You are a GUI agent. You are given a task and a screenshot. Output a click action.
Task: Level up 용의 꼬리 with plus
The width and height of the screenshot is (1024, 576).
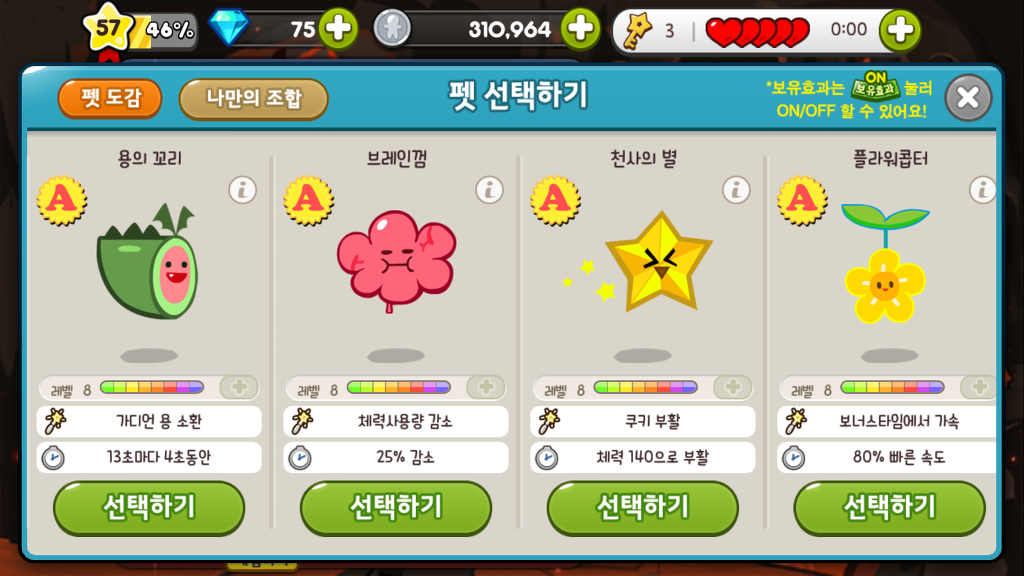(239, 387)
